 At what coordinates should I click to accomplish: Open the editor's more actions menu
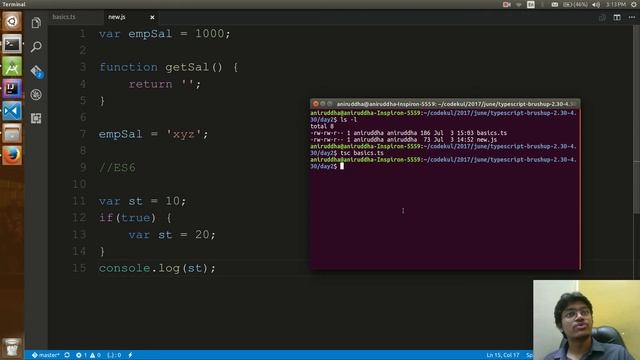632,17
